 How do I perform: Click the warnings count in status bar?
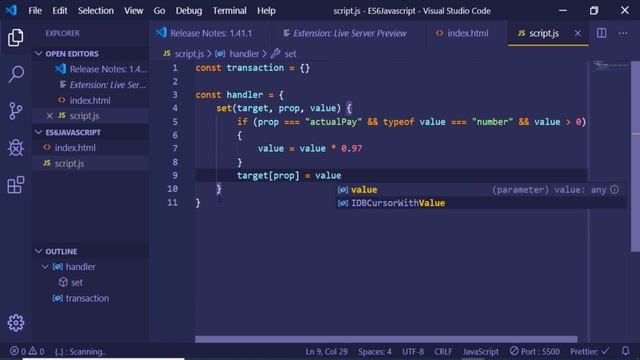[x=36, y=351]
